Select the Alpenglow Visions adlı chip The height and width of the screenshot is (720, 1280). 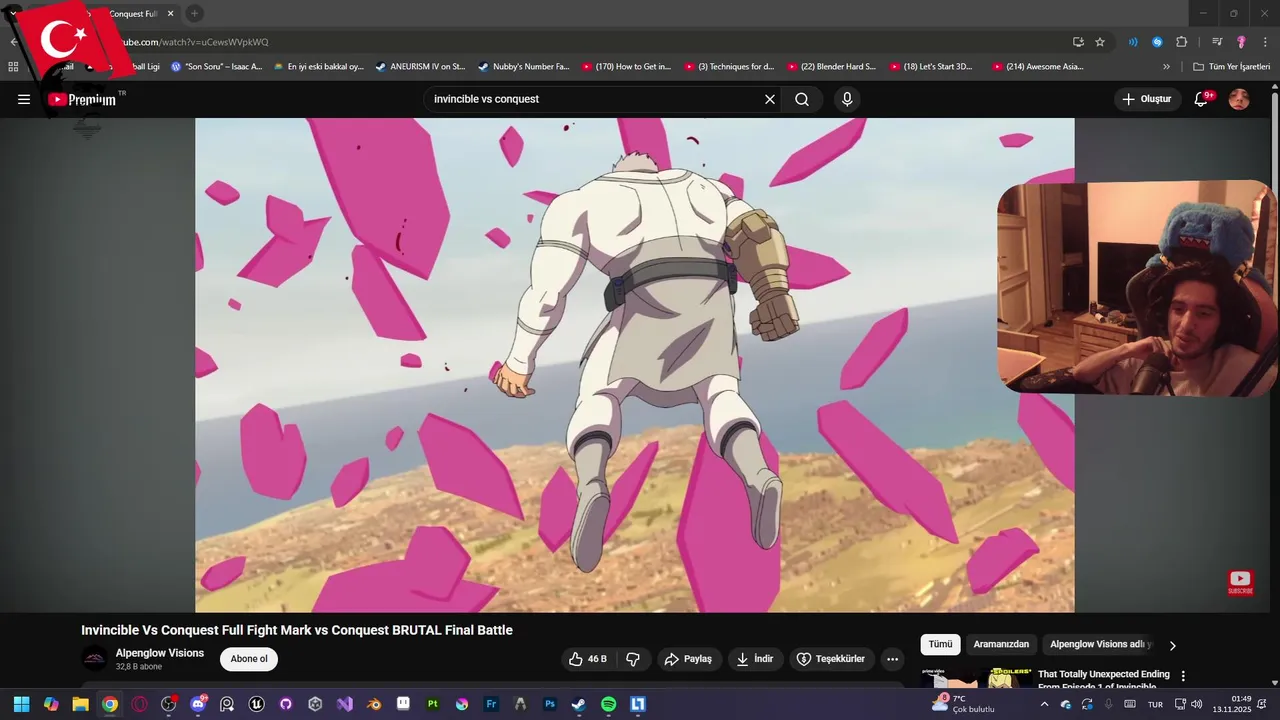[1099, 645]
